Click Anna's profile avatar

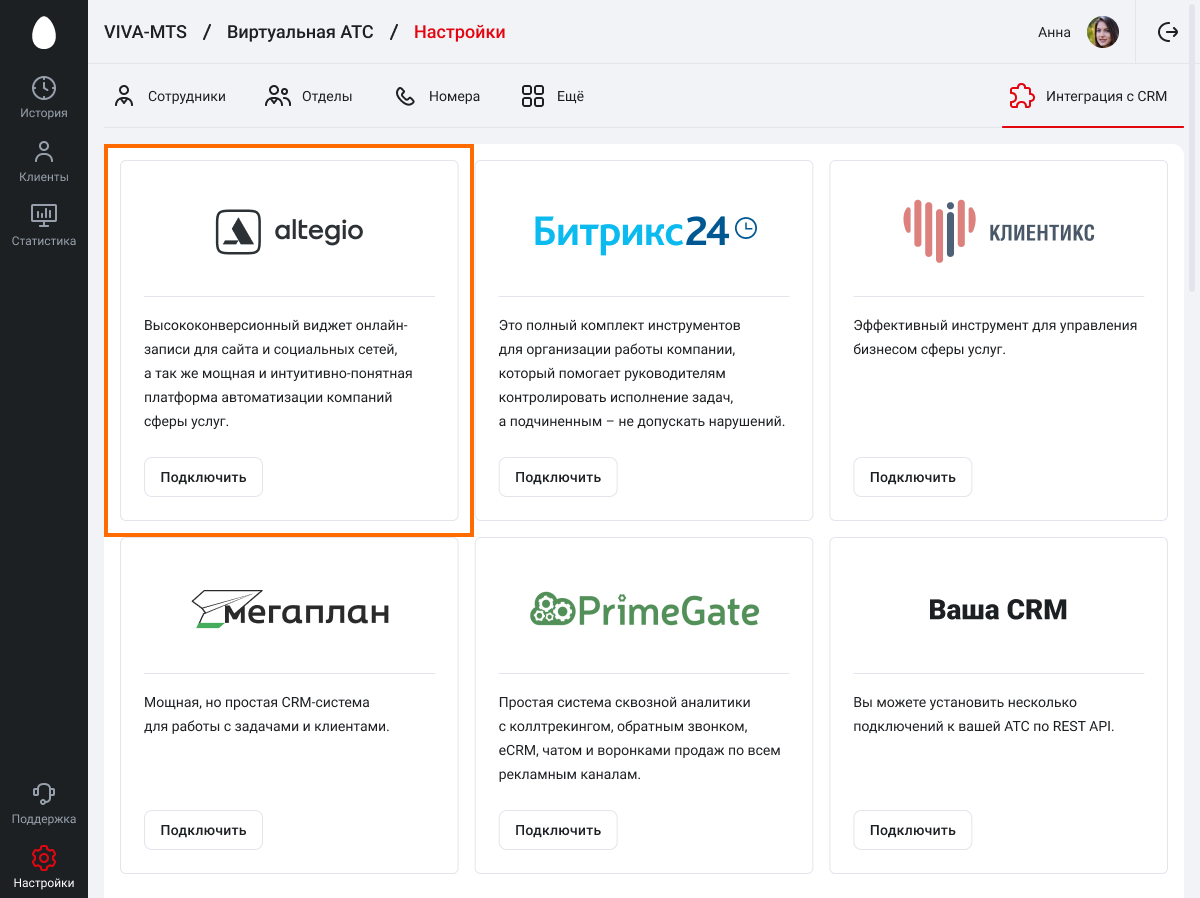(x=1102, y=32)
